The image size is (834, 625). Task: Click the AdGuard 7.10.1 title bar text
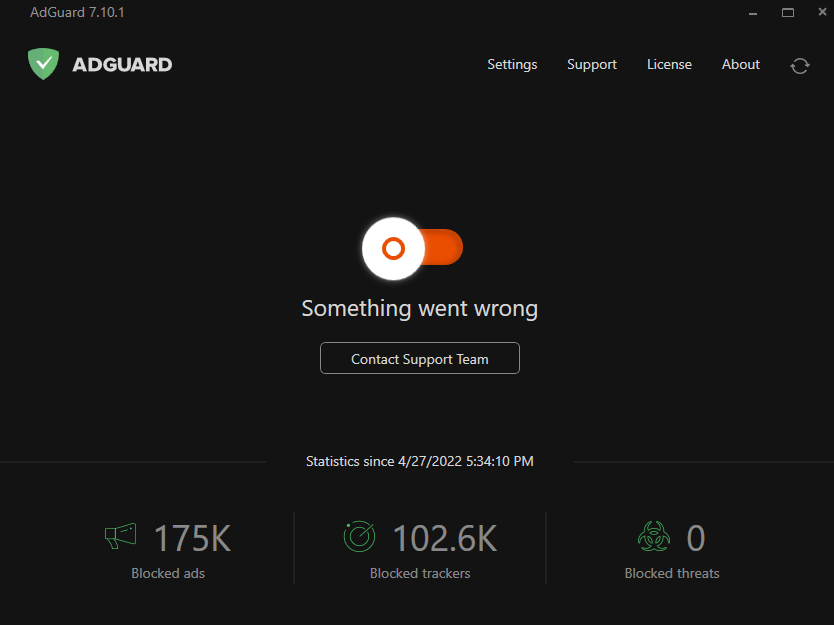tap(77, 13)
